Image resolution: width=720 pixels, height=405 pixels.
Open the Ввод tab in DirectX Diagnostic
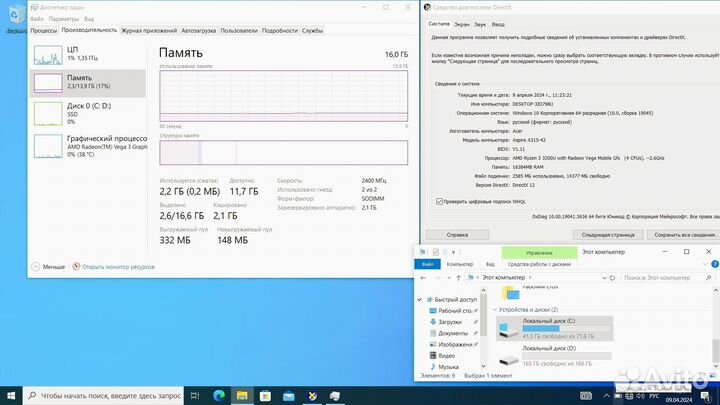point(498,25)
